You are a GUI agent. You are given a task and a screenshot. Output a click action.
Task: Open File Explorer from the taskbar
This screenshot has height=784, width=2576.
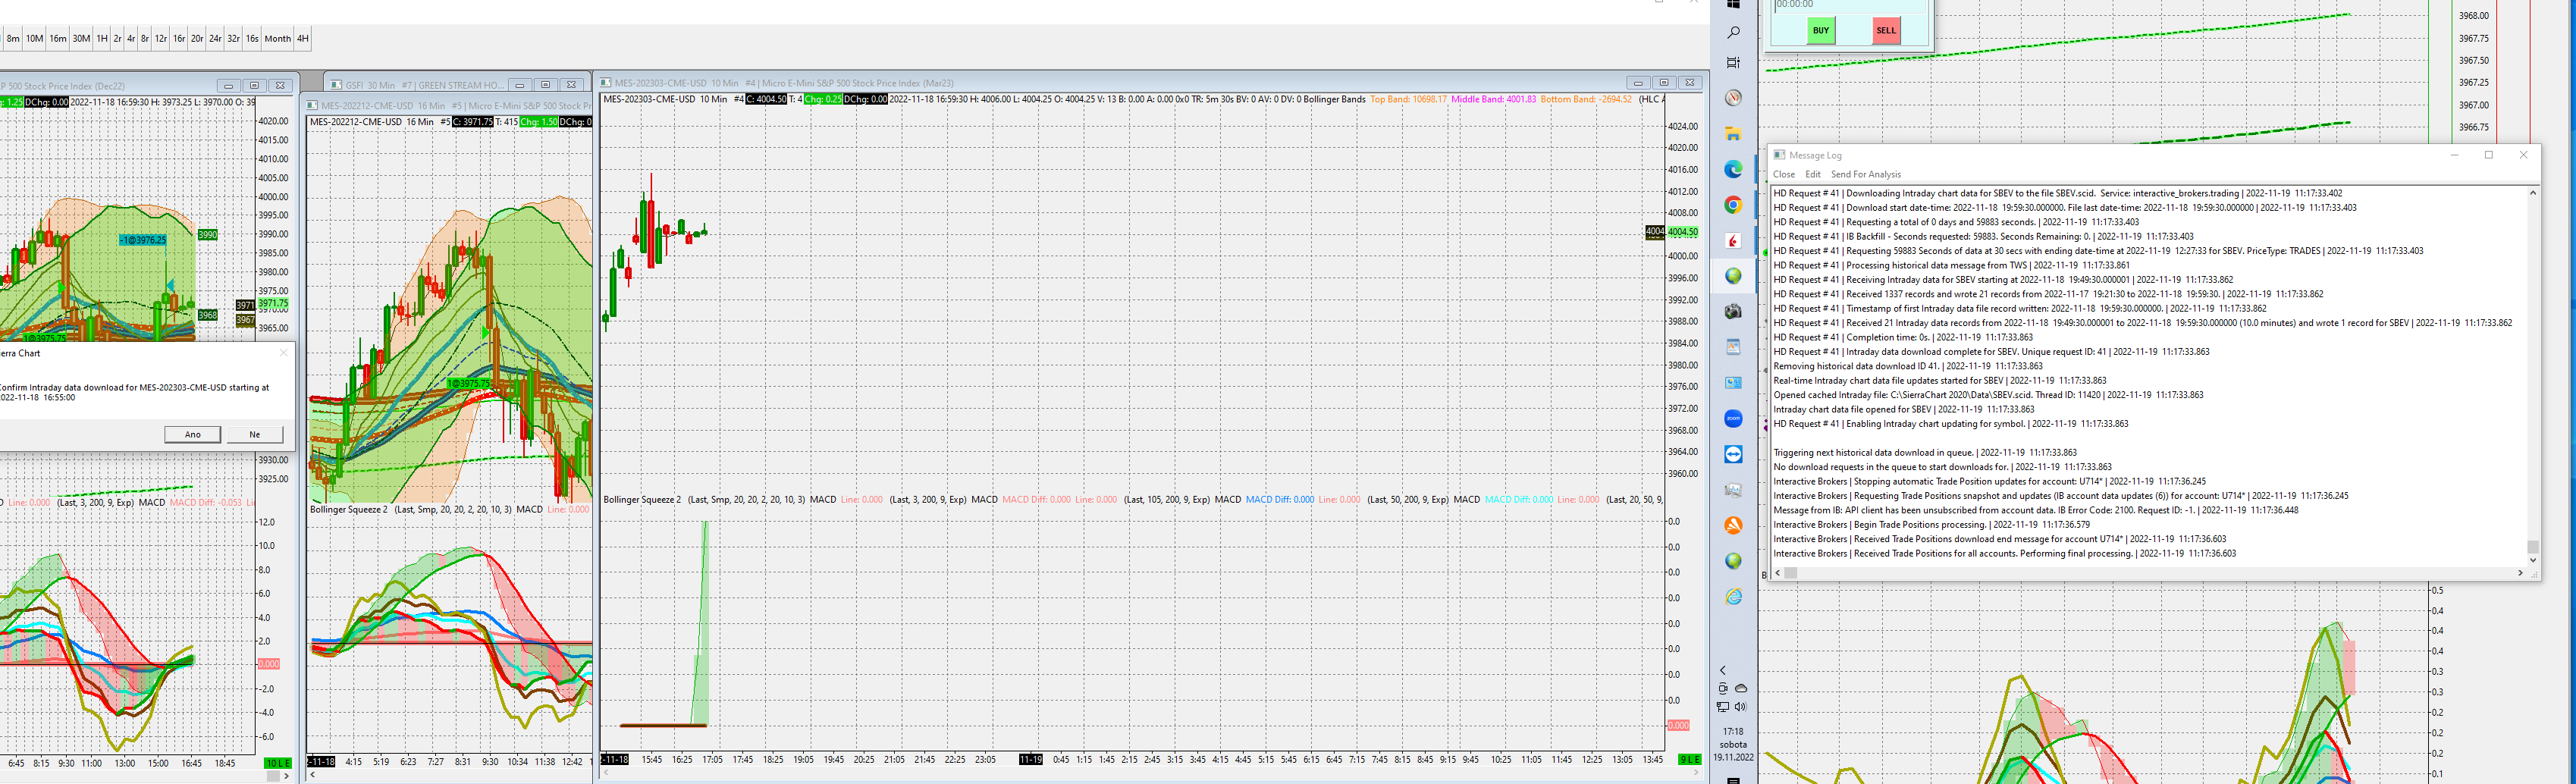[1734, 133]
